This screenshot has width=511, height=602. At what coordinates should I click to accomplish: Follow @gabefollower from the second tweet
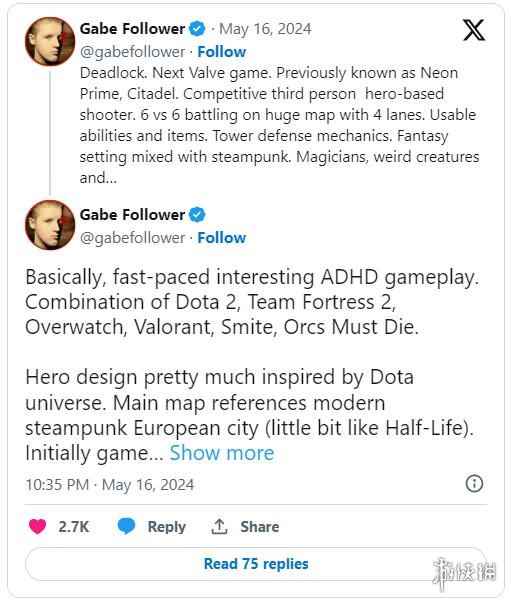tap(222, 238)
